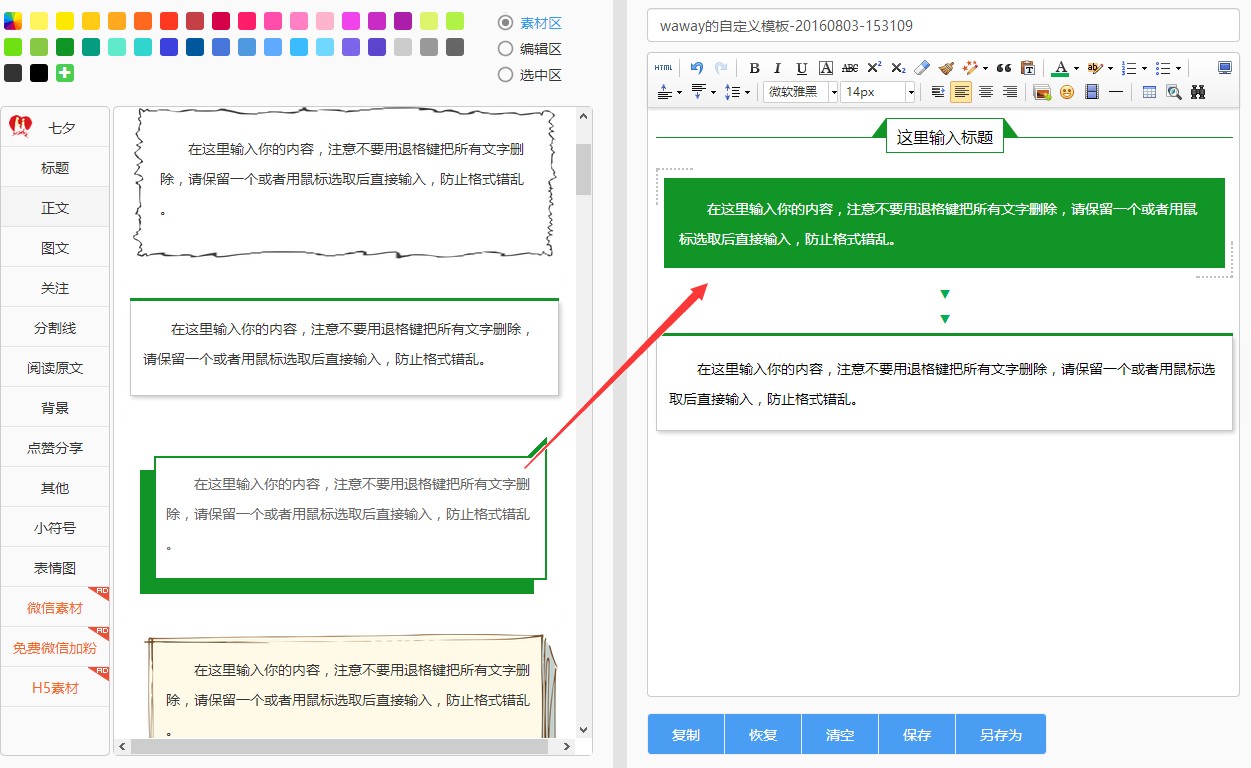Select the 编辑区 radio button
The image size is (1251, 768).
pyautogui.click(x=505, y=49)
